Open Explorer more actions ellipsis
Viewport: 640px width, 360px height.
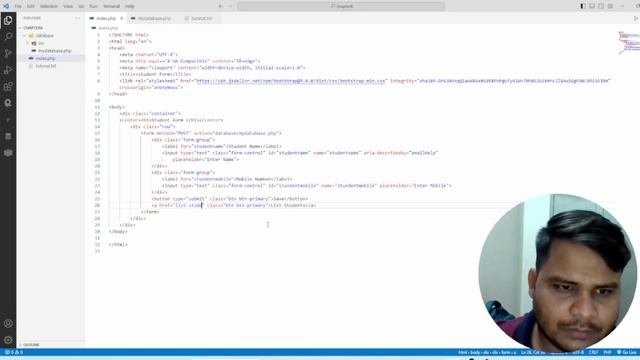[x=78, y=18]
